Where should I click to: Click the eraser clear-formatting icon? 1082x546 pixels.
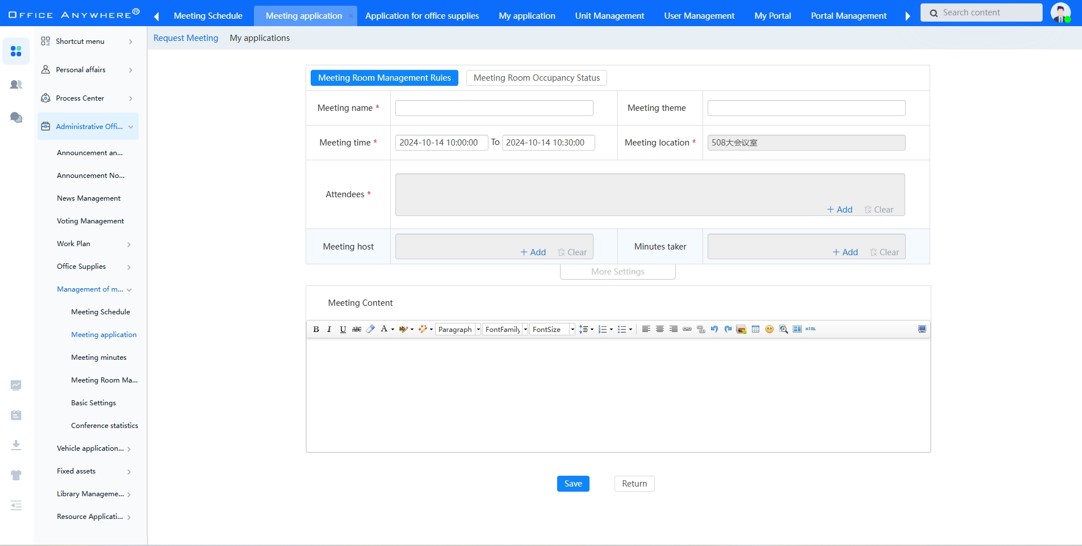[x=370, y=329]
